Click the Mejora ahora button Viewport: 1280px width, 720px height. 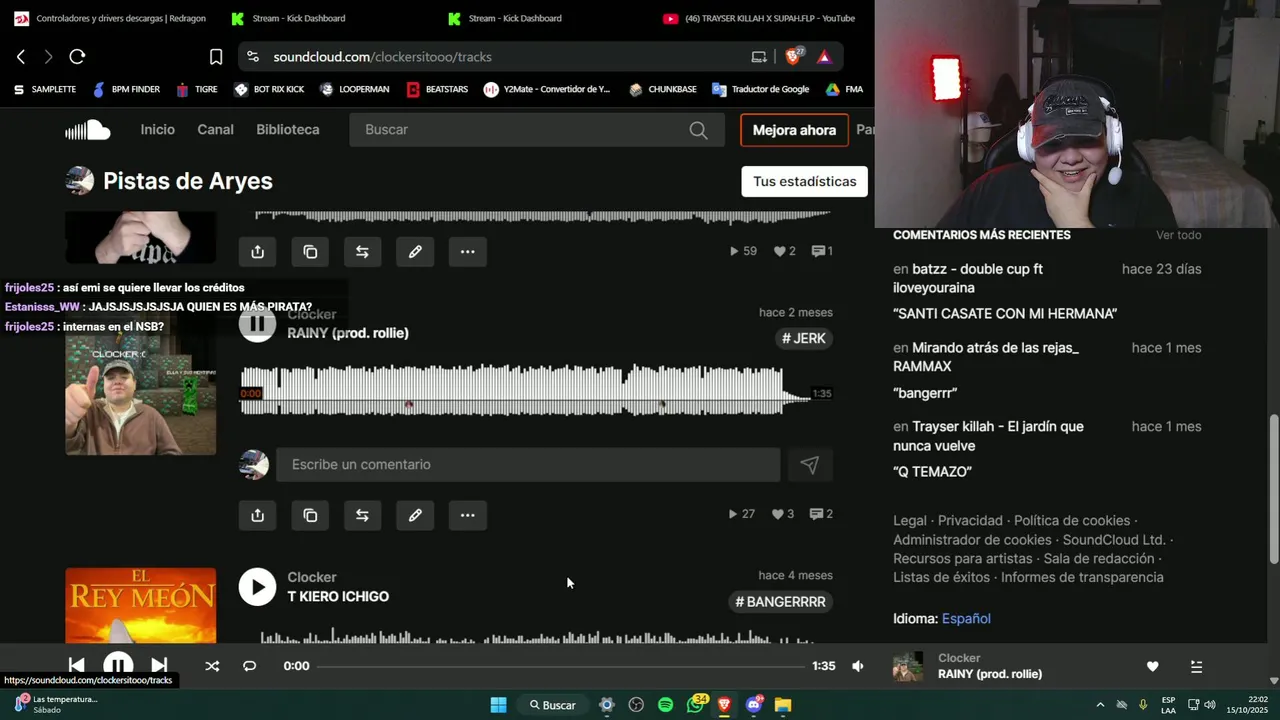click(794, 130)
